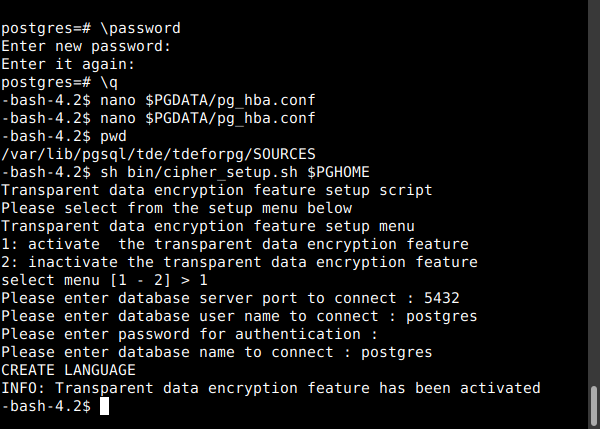
Task: Click menu option "1: activate" line
Action: click(234, 244)
